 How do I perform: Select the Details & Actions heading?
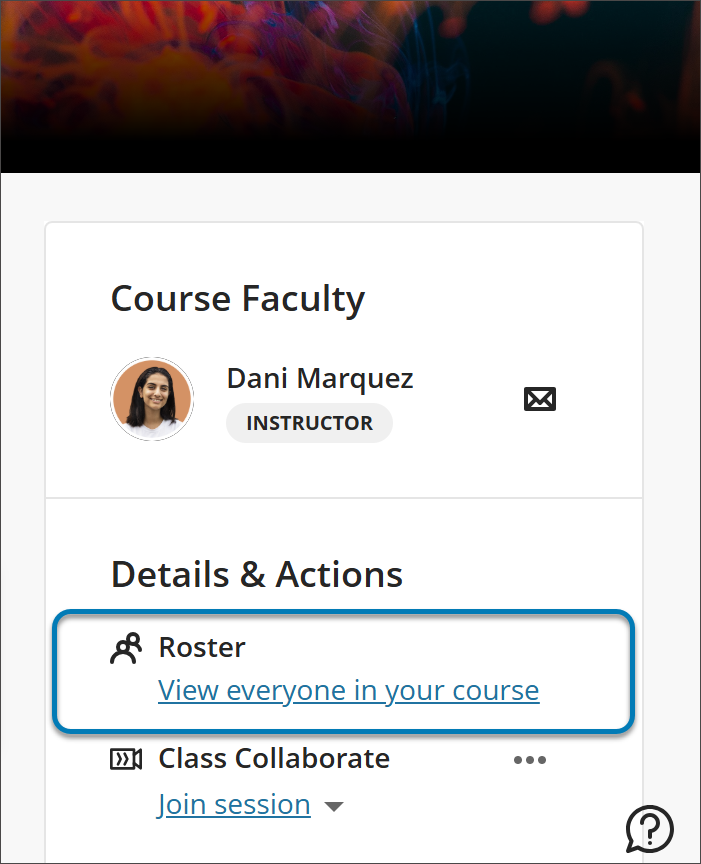[x=257, y=574]
